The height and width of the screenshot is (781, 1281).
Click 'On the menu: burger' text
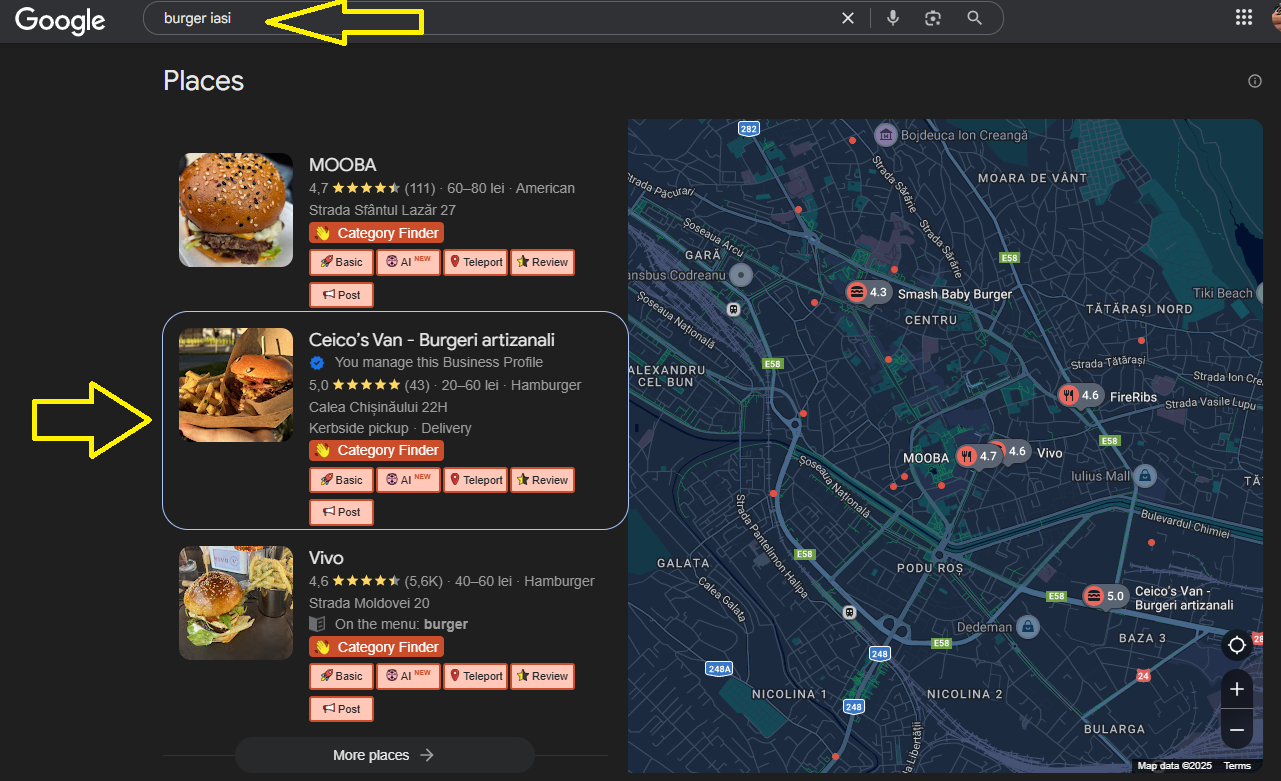401,624
